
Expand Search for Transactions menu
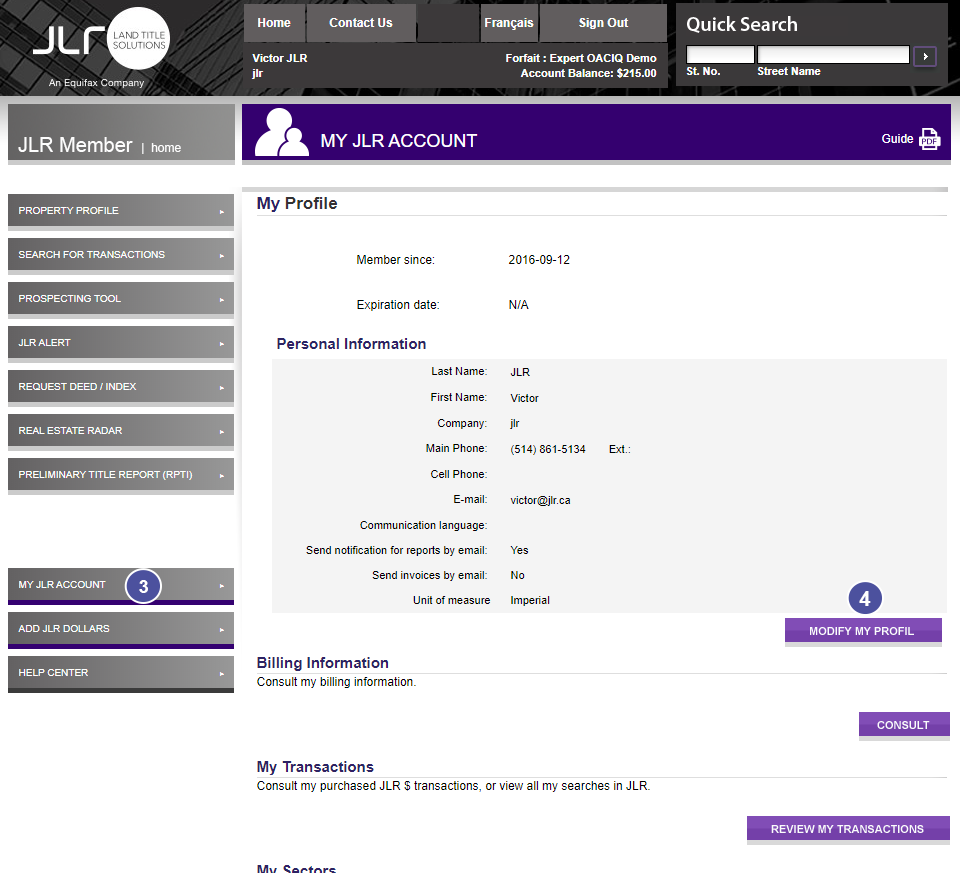tap(120, 255)
